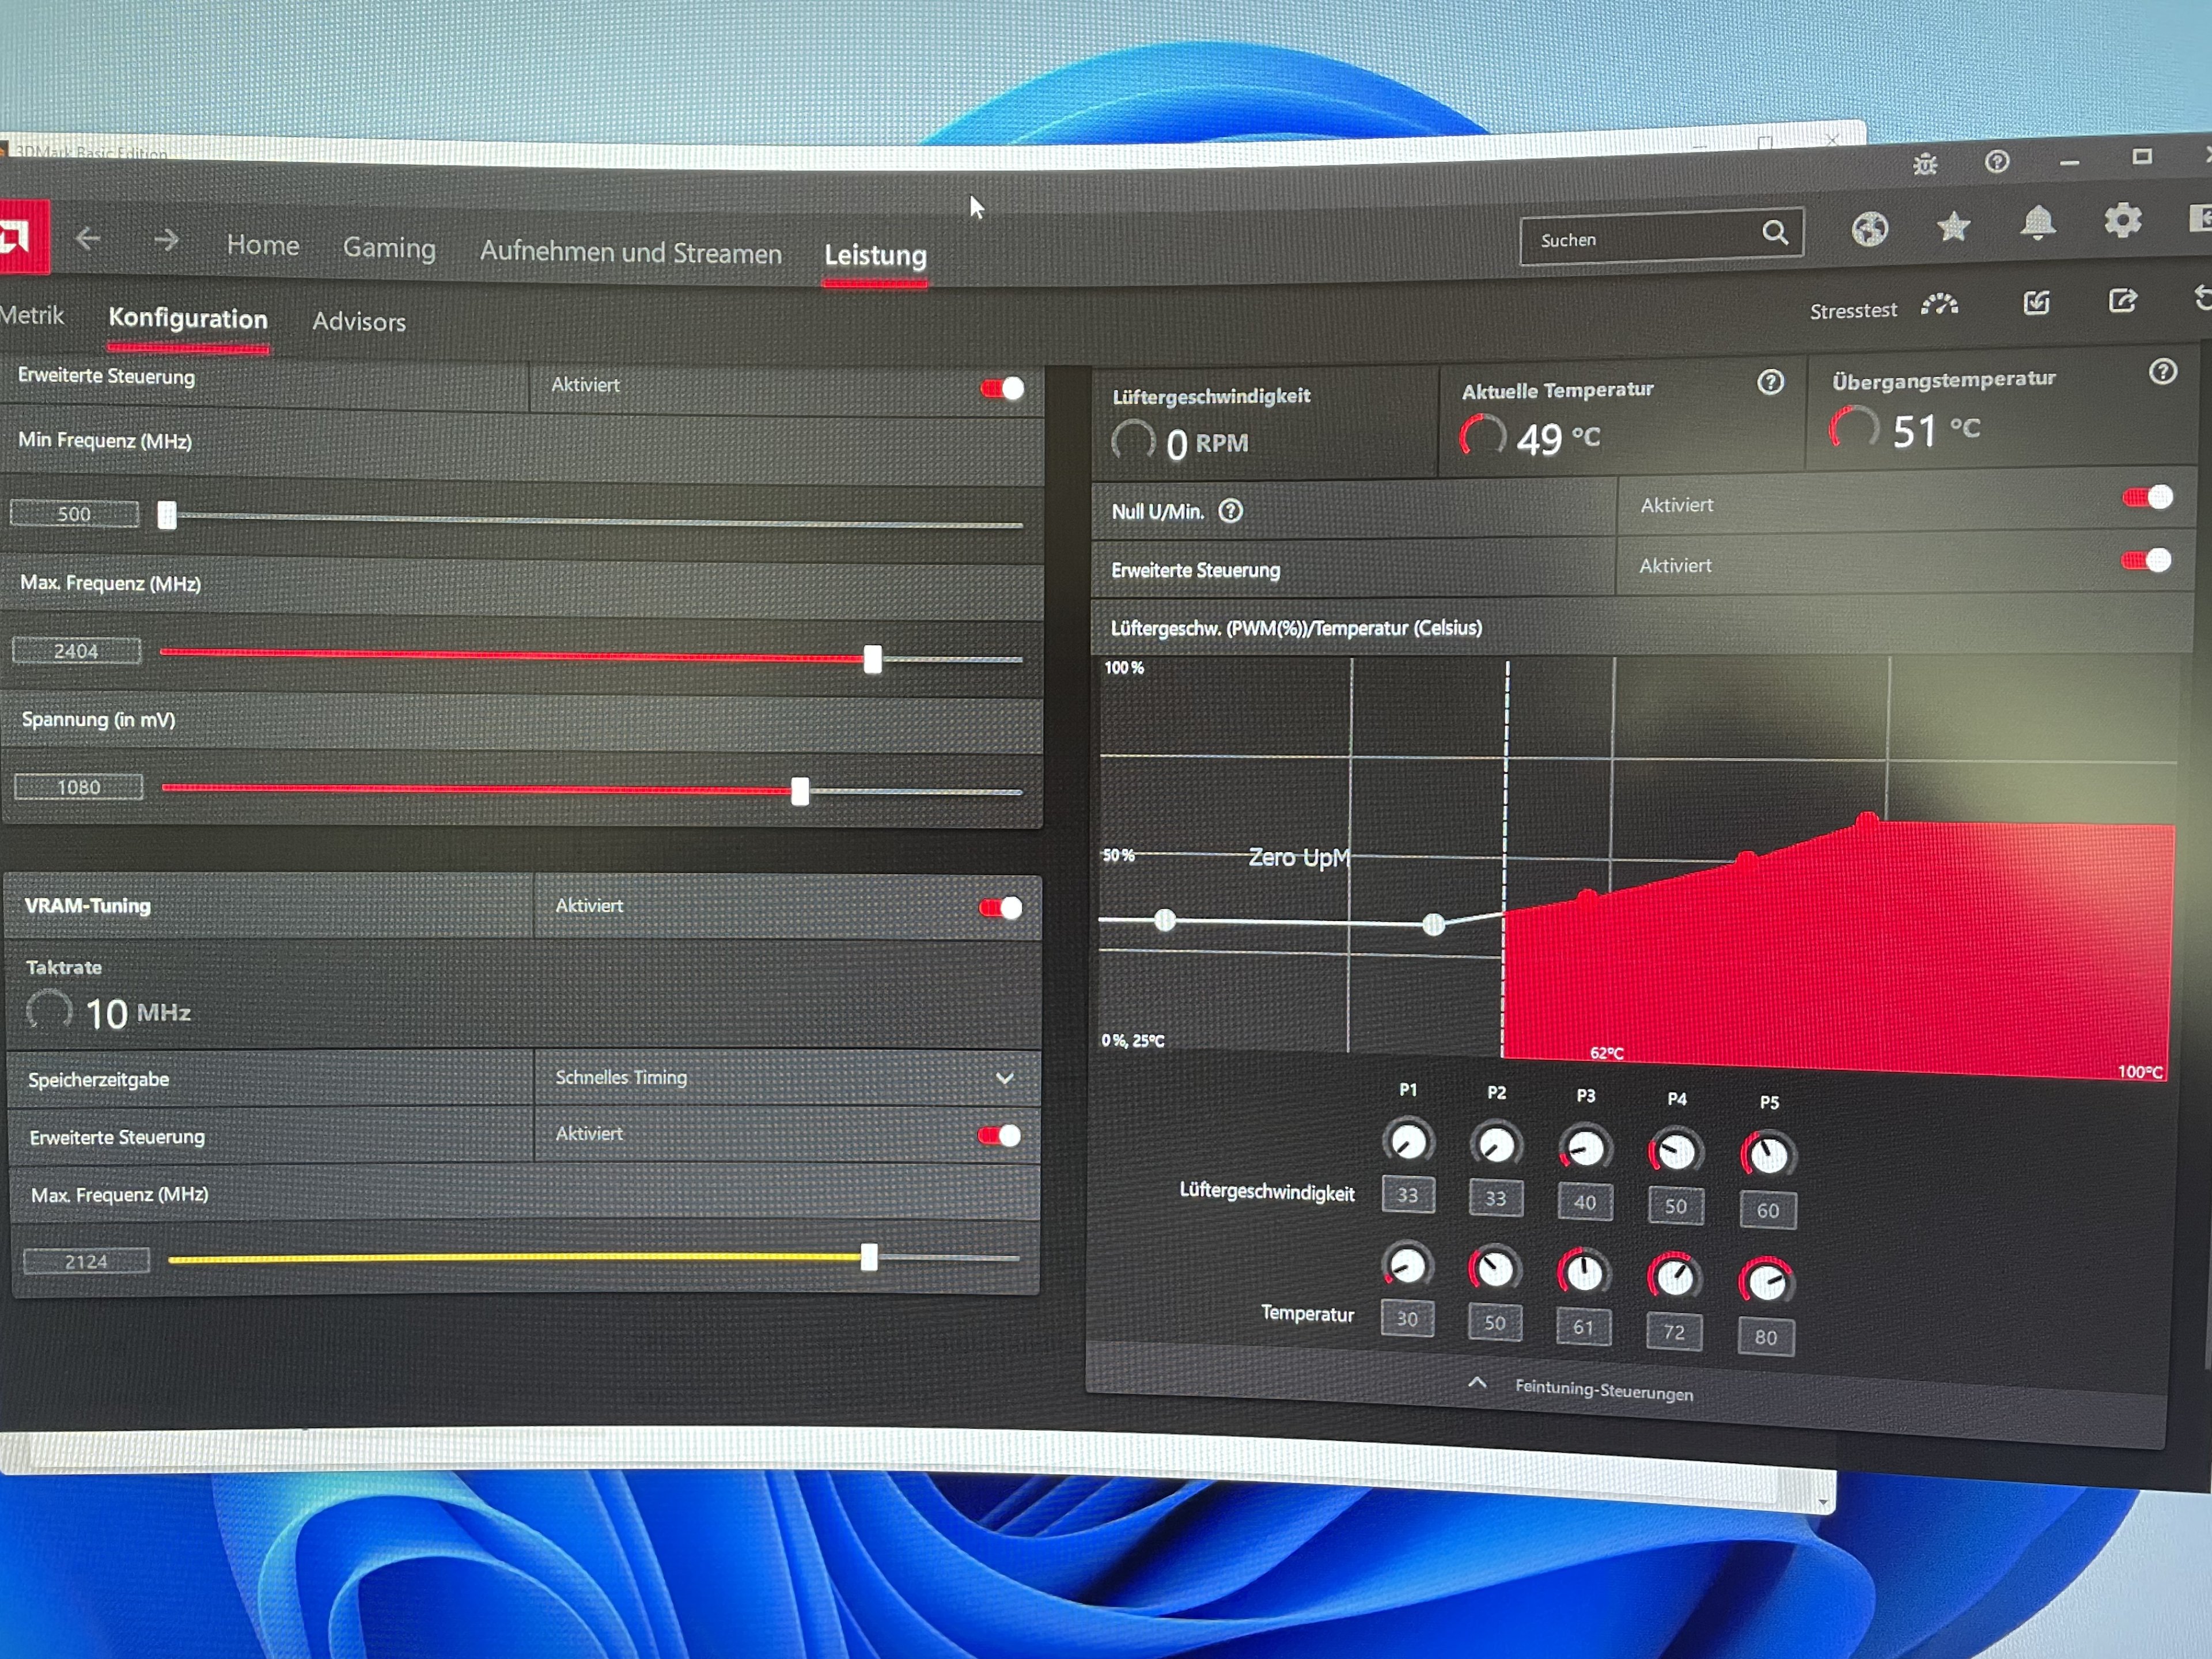Click the forward arrow navigation icon
The image size is (2212, 1659).
166,240
